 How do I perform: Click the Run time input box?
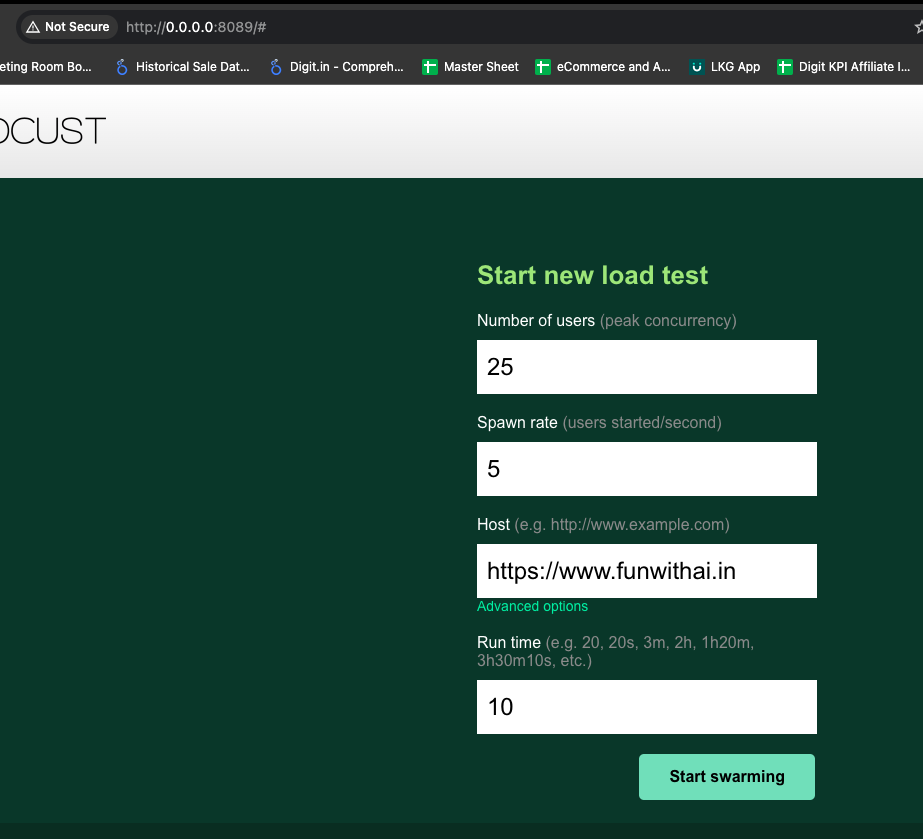tap(646, 707)
